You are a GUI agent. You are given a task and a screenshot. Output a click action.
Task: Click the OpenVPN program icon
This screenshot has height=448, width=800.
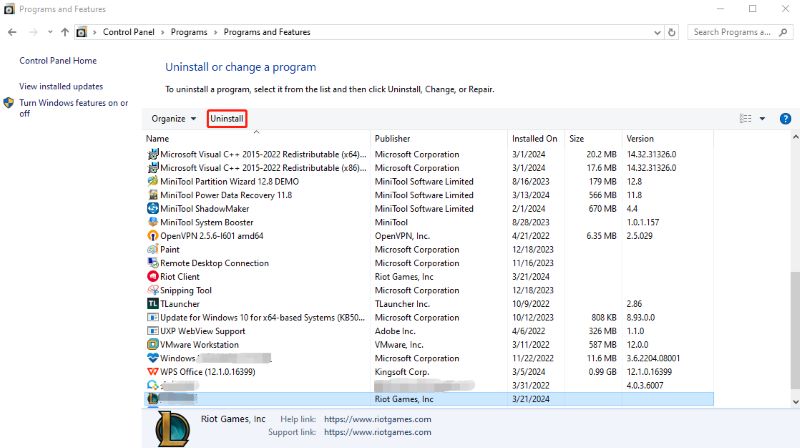pos(153,236)
